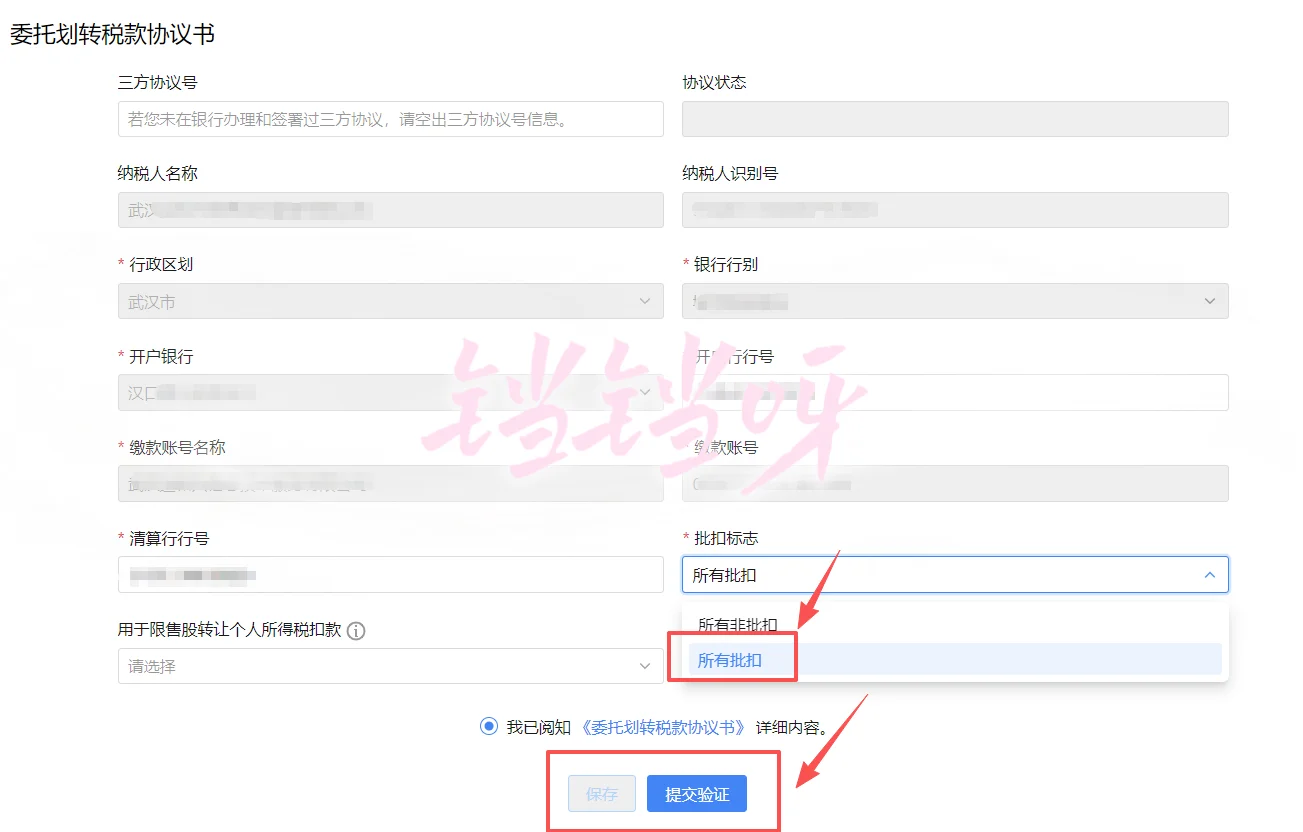The image size is (1303, 832).
Task: 展开「用于限售股转让个人所得税扣款」选择框
Action: 390,666
